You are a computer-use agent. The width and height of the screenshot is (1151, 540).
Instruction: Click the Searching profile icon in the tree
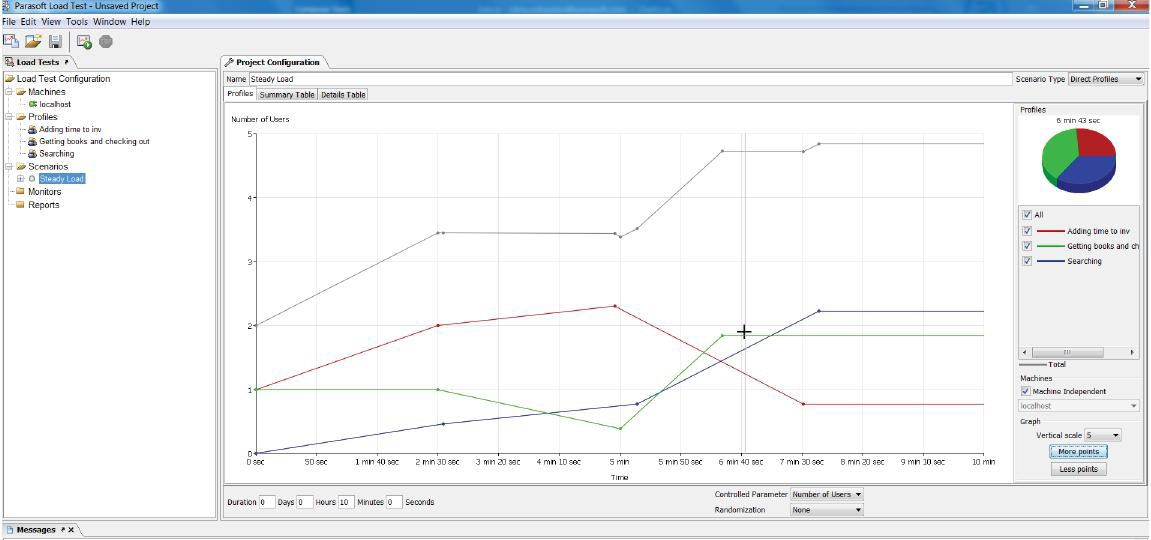click(33, 154)
